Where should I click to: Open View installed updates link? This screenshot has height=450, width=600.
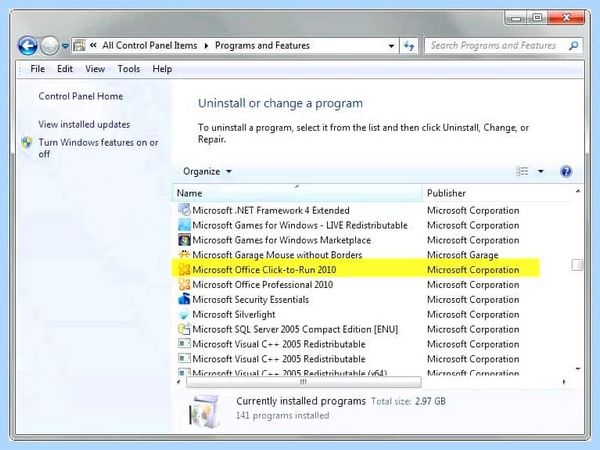click(84, 124)
